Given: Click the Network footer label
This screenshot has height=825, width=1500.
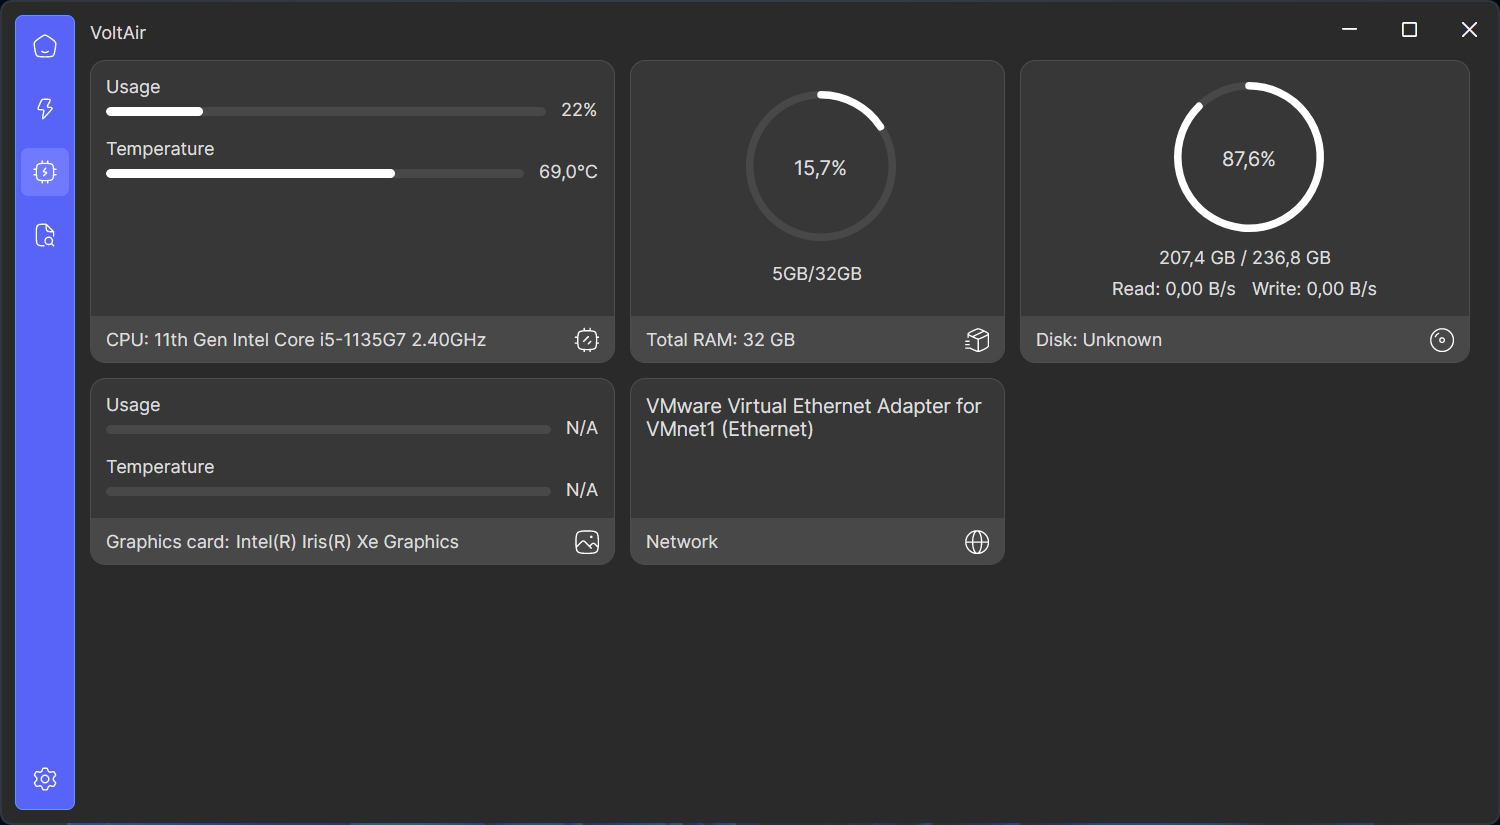Looking at the screenshot, I should coord(682,542).
